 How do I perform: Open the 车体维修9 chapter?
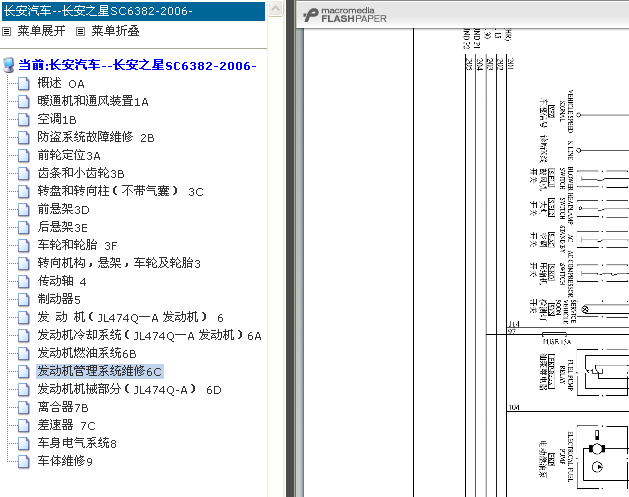(x=65, y=461)
